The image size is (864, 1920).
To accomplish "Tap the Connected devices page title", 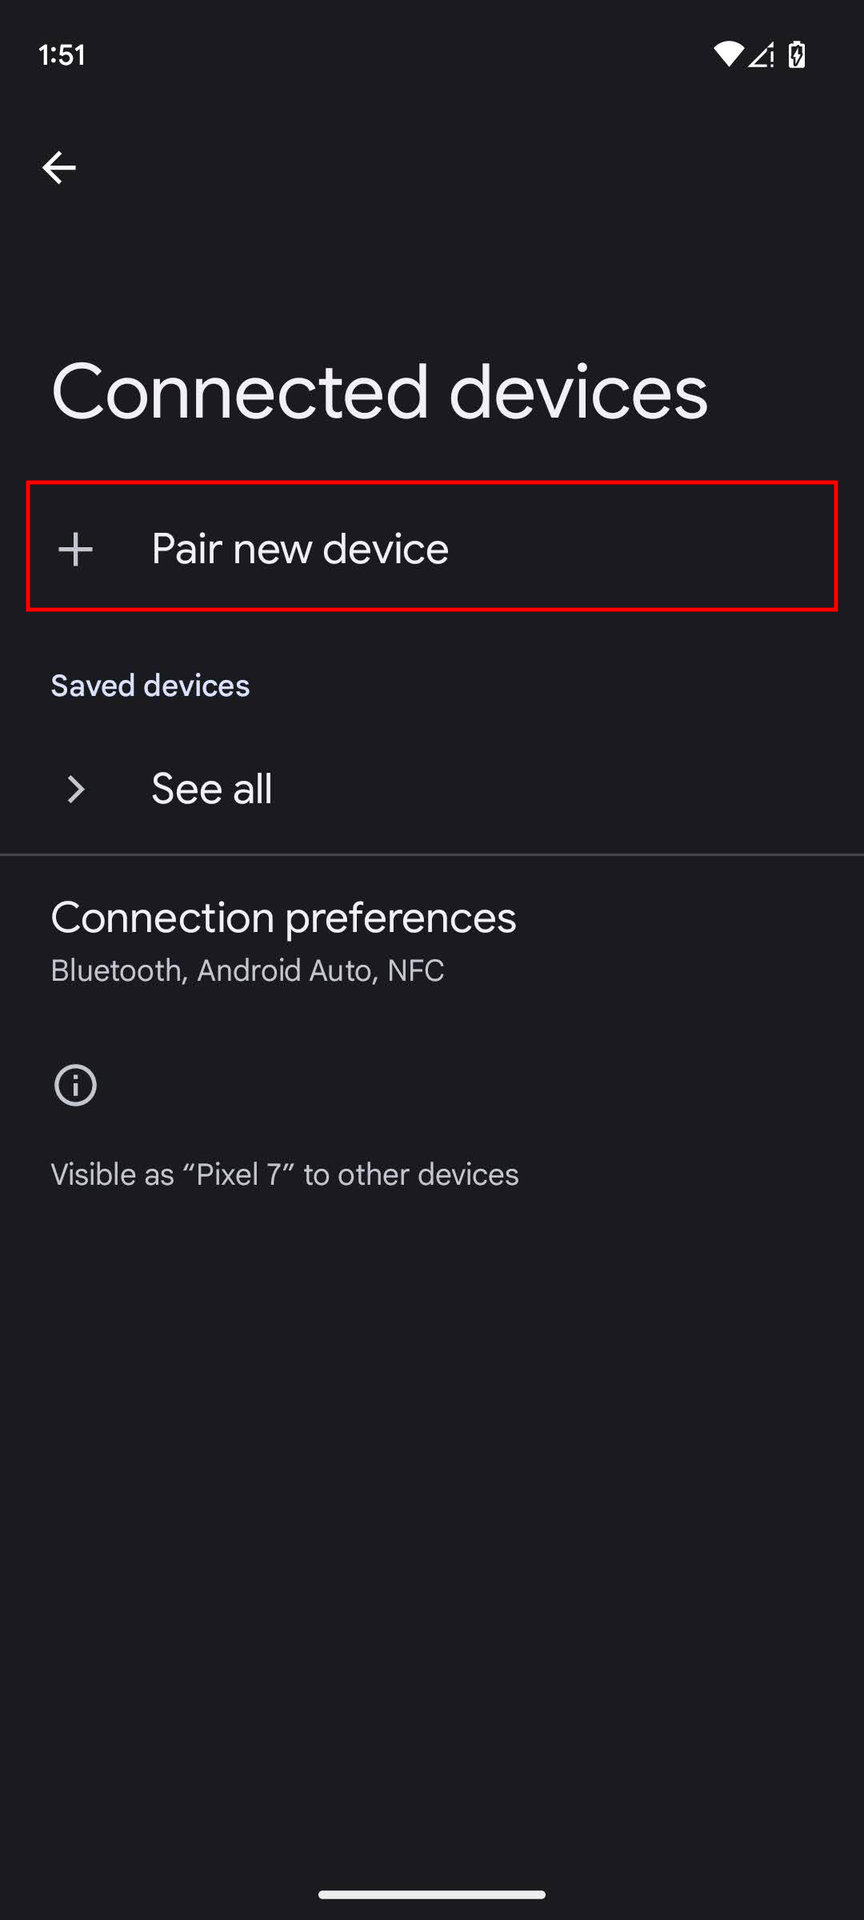I will (380, 392).
